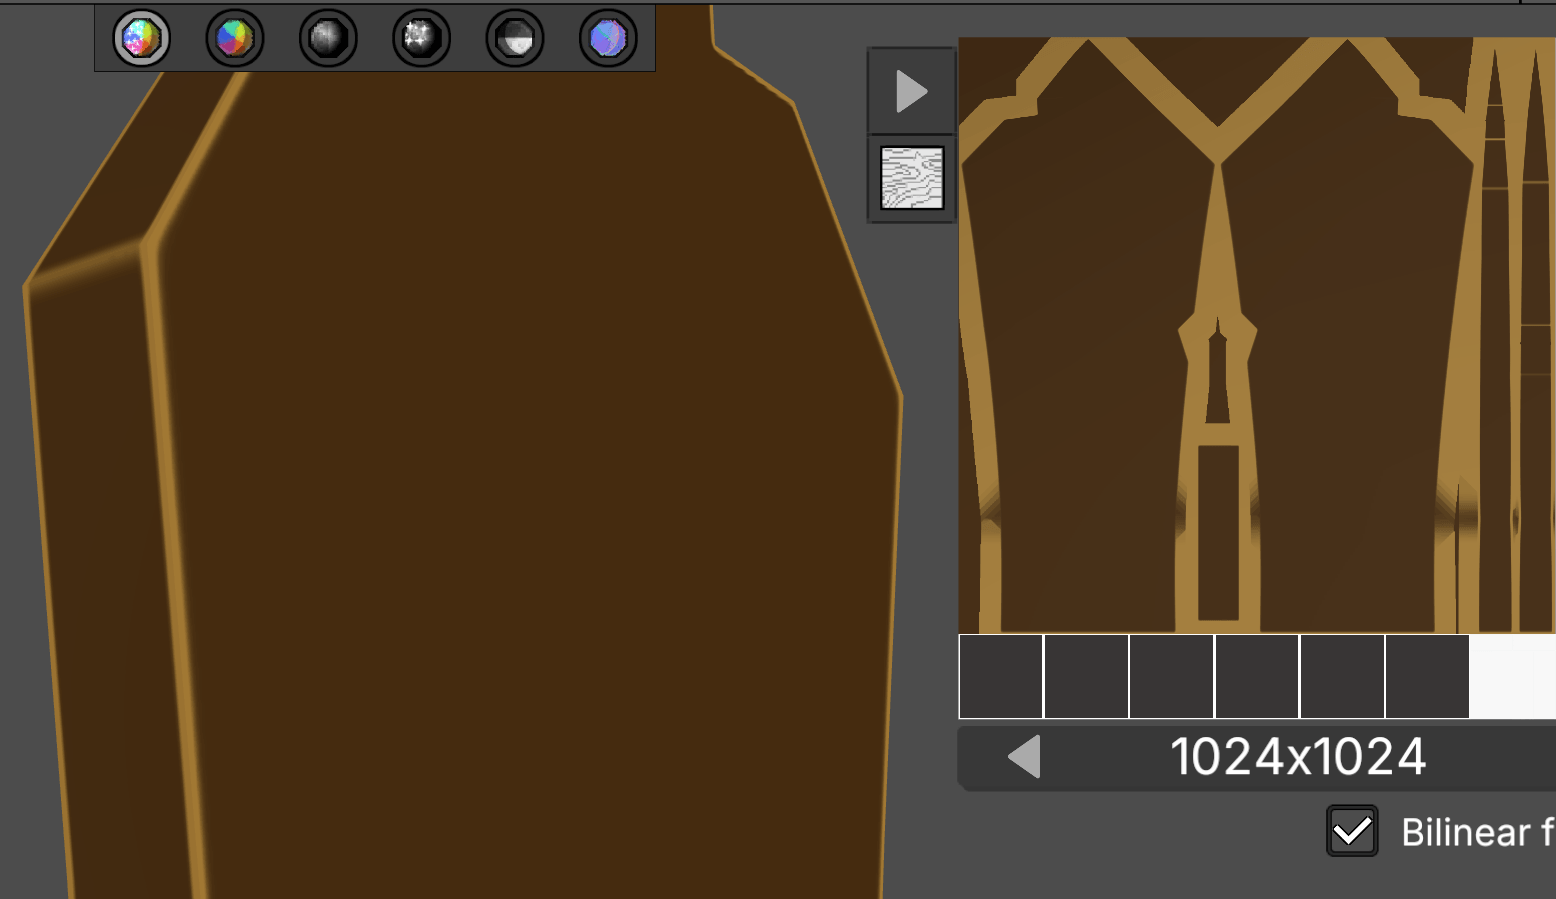
Task: Click the fourth dark slot under the texture
Action: [x=1257, y=676]
